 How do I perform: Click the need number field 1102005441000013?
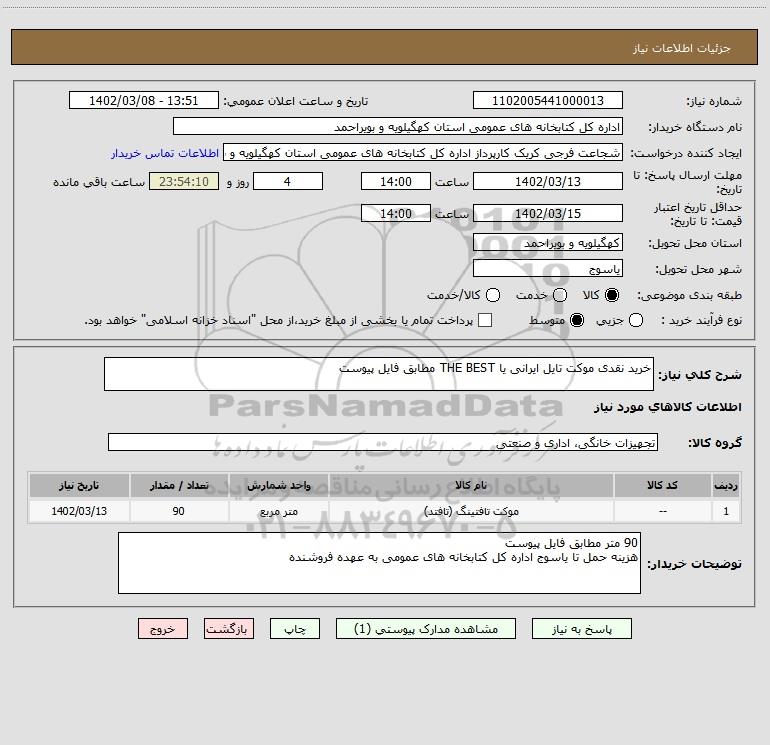click(548, 100)
